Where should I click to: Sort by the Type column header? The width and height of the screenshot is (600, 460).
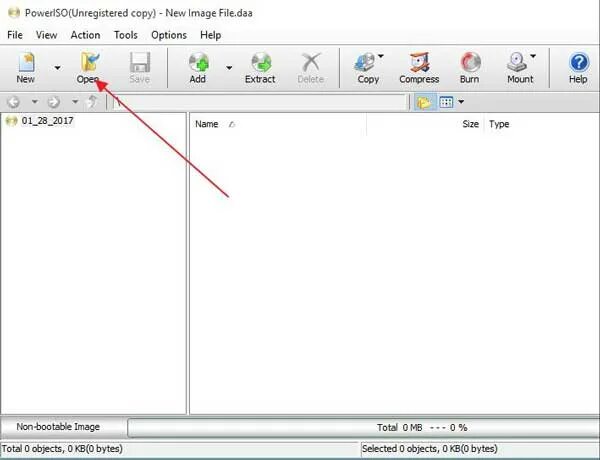pos(499,124)
